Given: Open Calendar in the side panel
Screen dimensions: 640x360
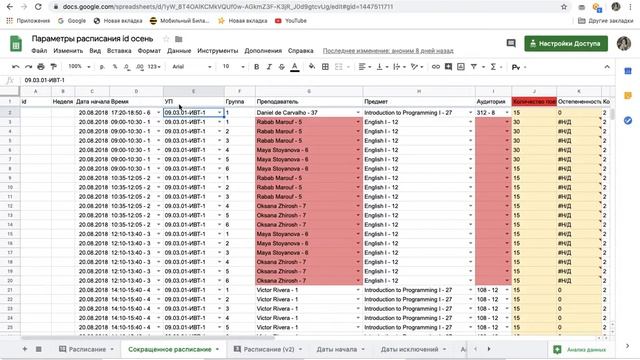Looking at the screenshot, I should coord(628,71).
